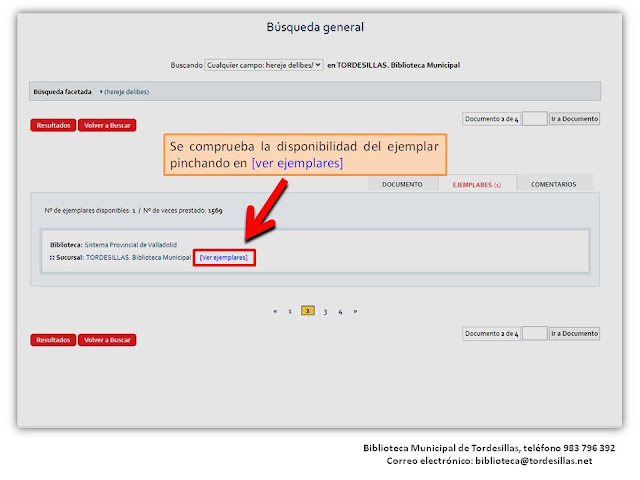Click the lower 'Ir a Documento' button
Viewport: 640px width, 480px height.
pos(574,333)
